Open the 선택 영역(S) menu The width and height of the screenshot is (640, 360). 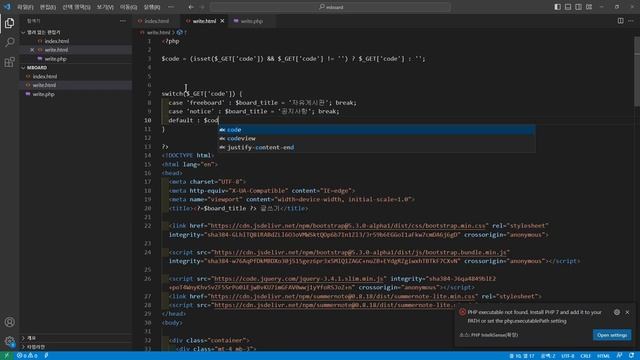(76, 7)
